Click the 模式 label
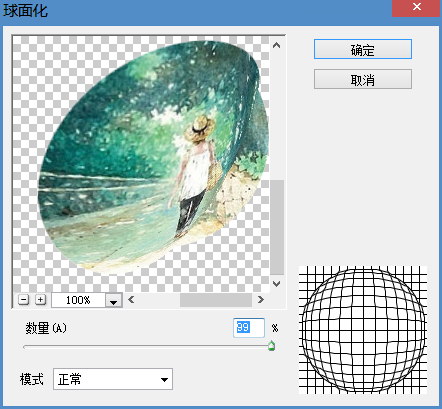The width and height of the screenshot is (442, 409). coord(32,379)
